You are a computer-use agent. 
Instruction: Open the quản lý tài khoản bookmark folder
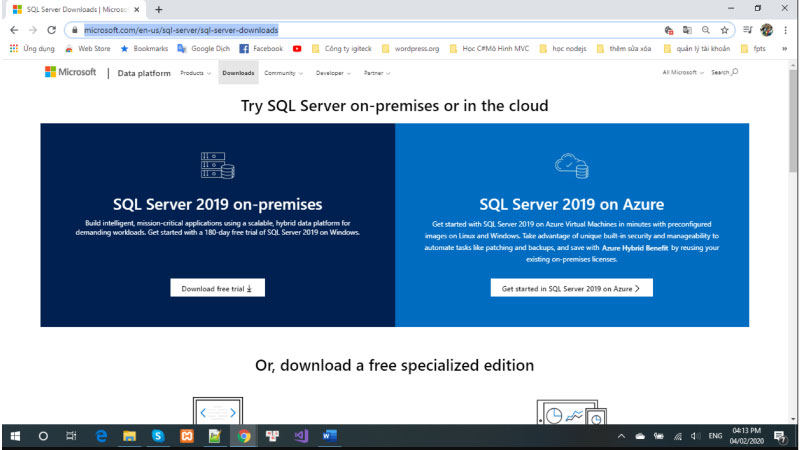pyautogui.click(x=697, y=48)
